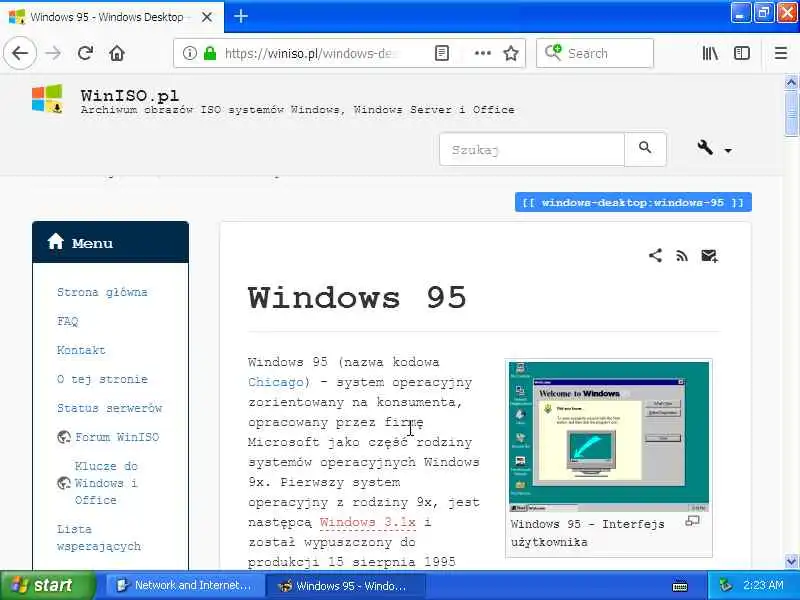
Task: Click the Menu header with house icon
Action: (x=110, y=242)
